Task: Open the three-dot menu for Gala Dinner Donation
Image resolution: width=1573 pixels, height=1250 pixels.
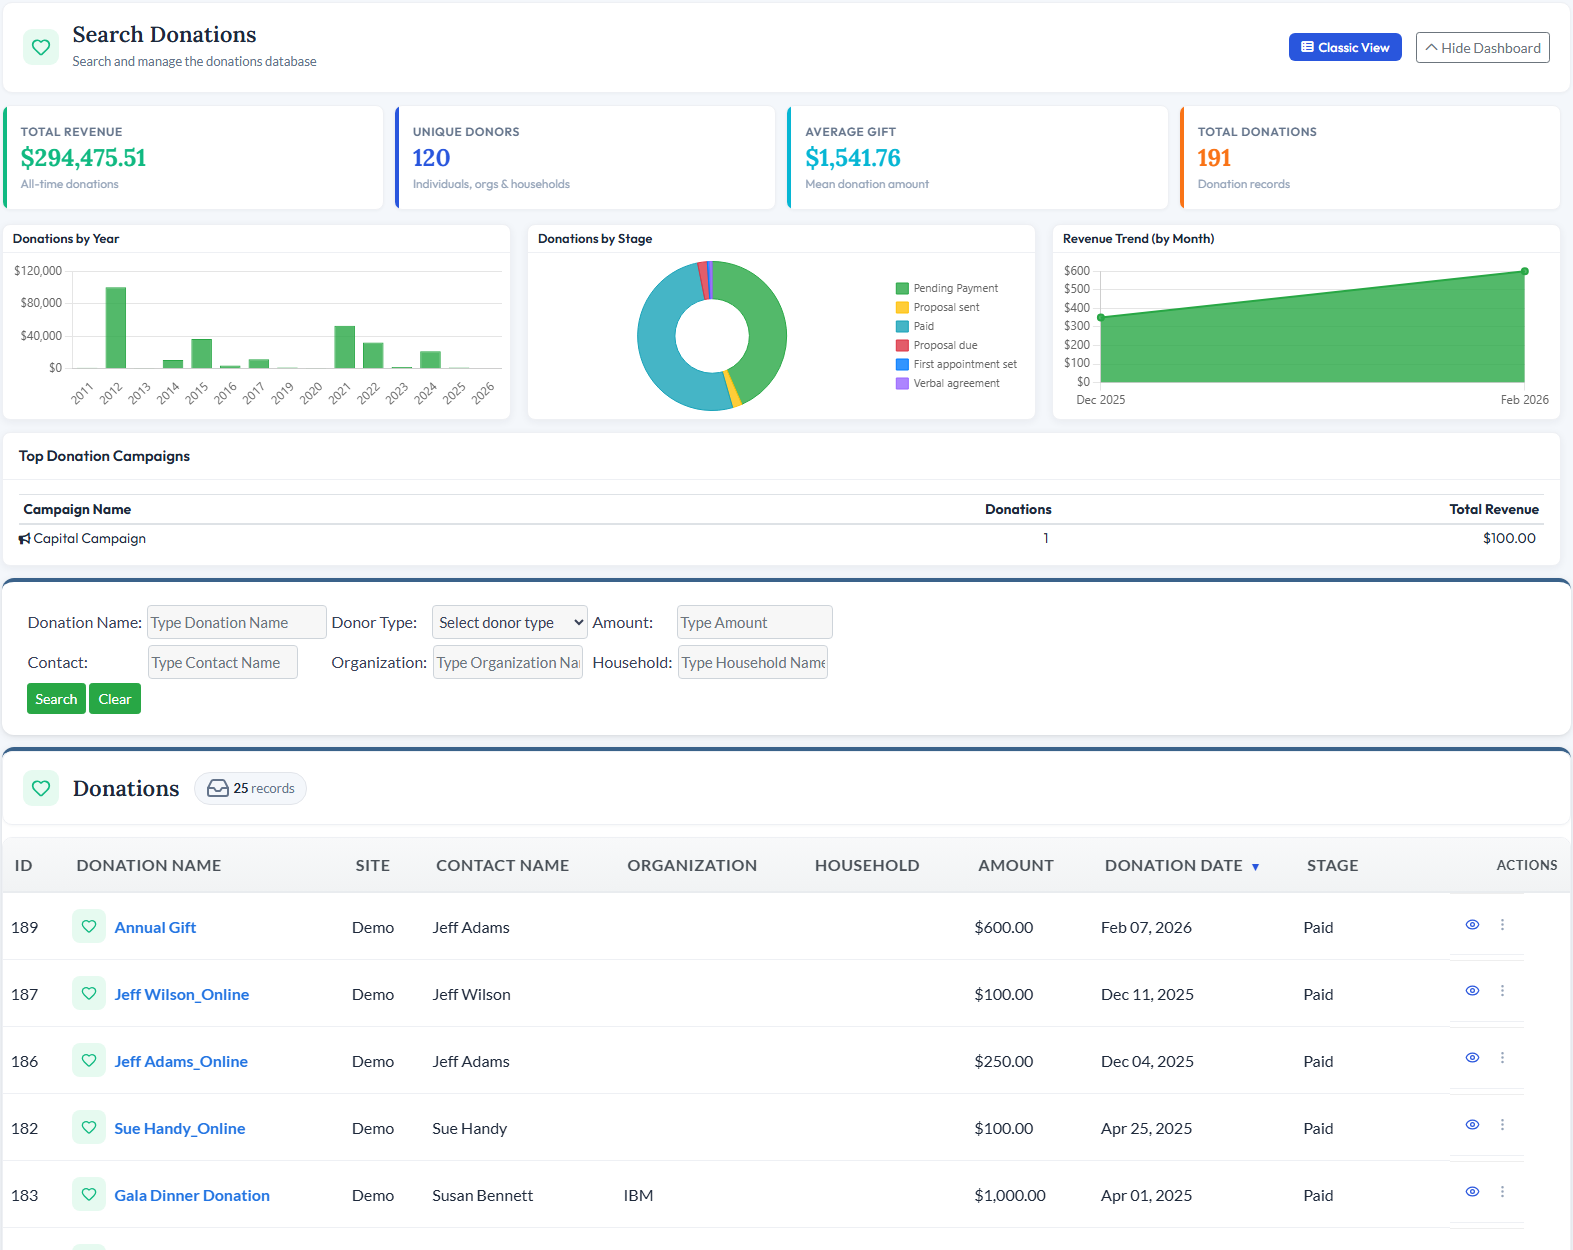Action: (1502, 1192)
